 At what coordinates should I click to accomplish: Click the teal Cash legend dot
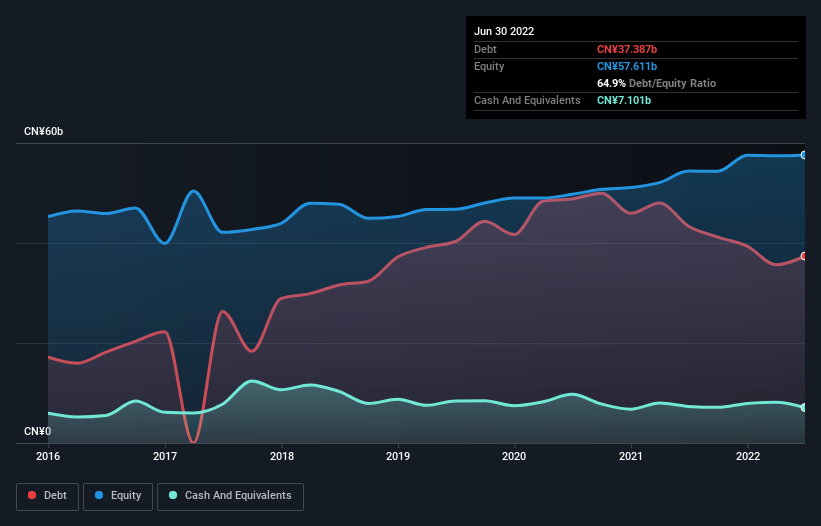[173, 495]
